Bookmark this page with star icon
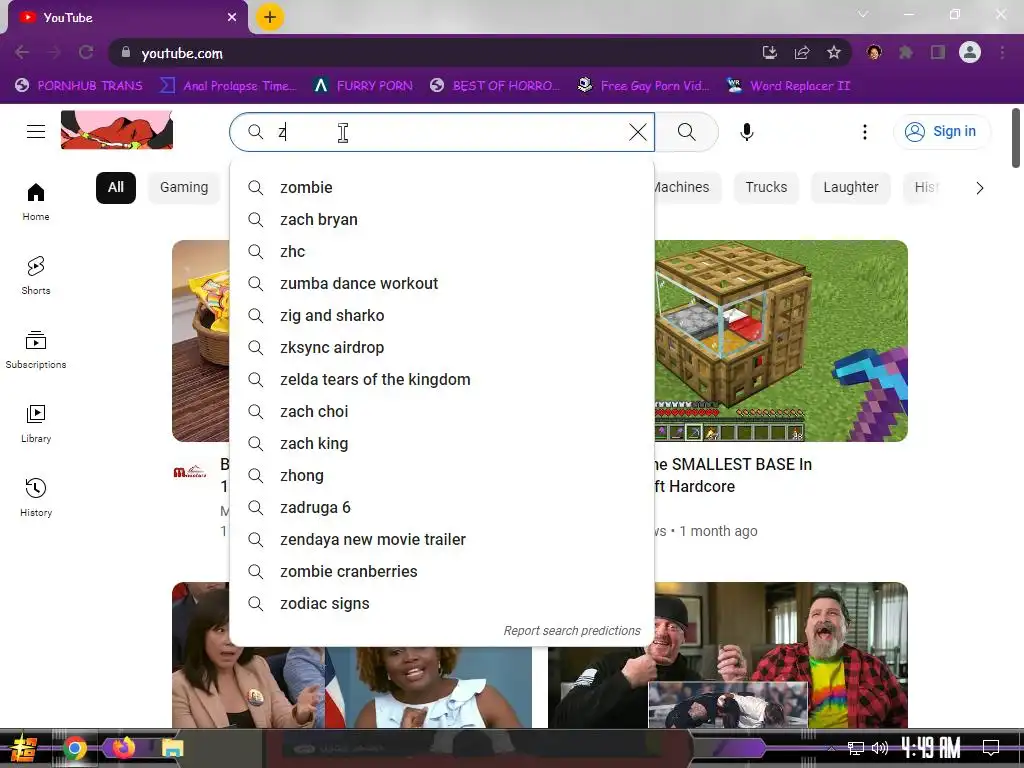This screenshot has height=768, width=1024. pyautogui.click(x=834, y=52)
